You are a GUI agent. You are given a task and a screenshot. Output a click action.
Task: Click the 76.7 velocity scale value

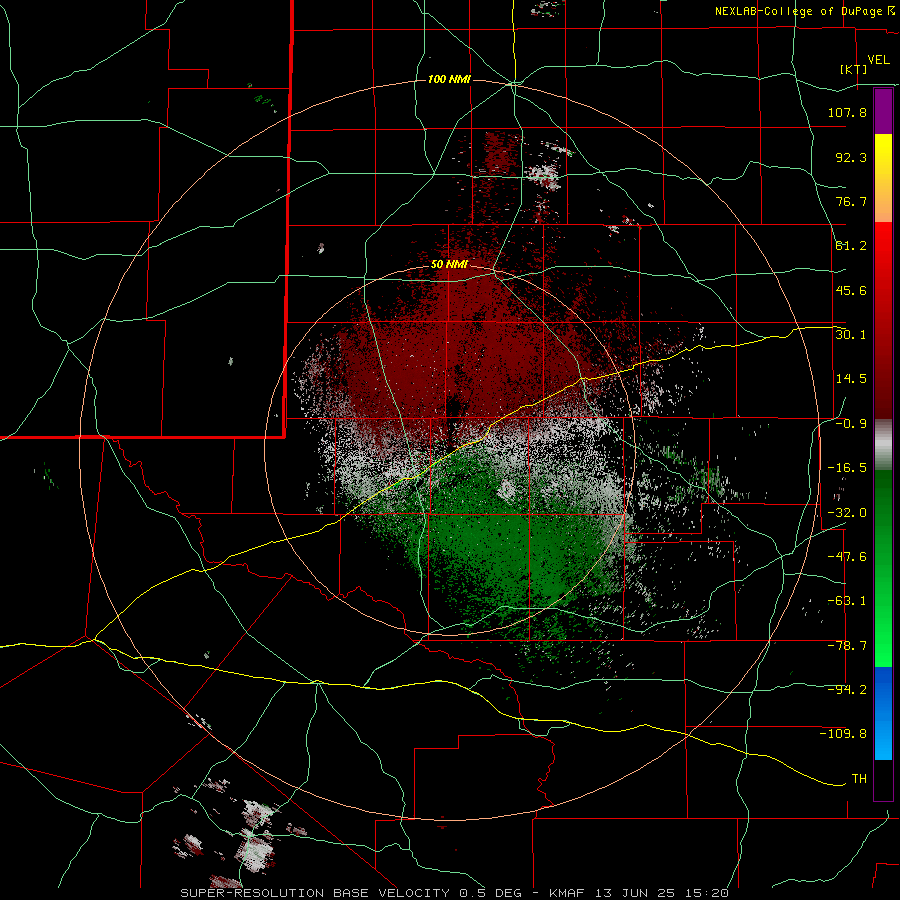coord(851,201)
